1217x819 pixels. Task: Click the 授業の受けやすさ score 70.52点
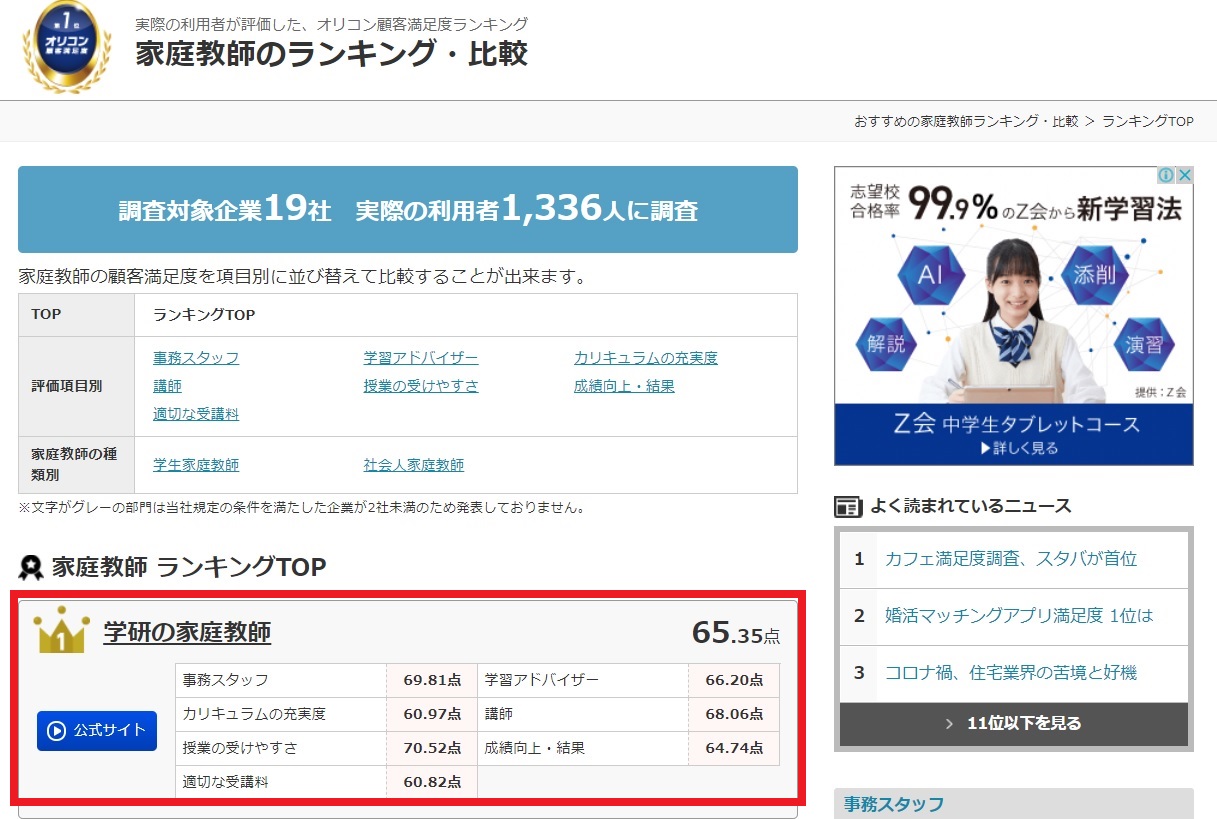click(x=432, y=748)
